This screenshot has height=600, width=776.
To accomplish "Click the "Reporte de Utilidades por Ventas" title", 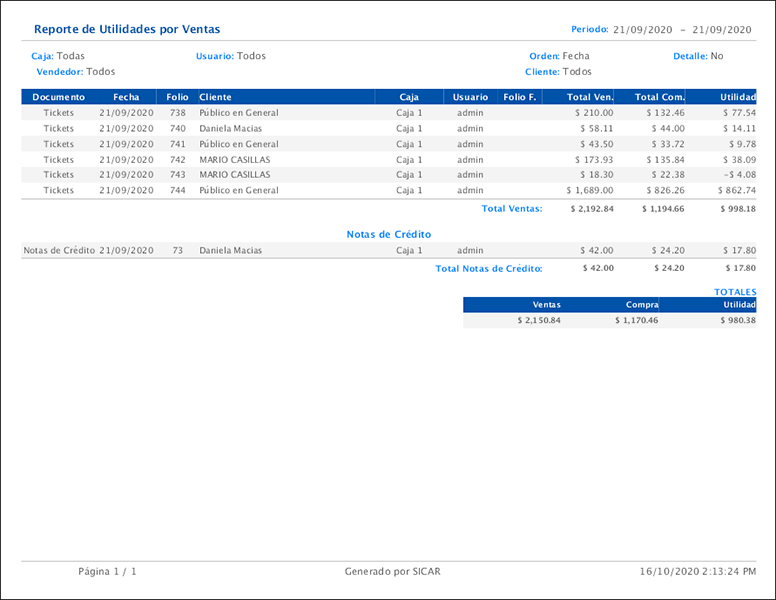I will (127, 30).
